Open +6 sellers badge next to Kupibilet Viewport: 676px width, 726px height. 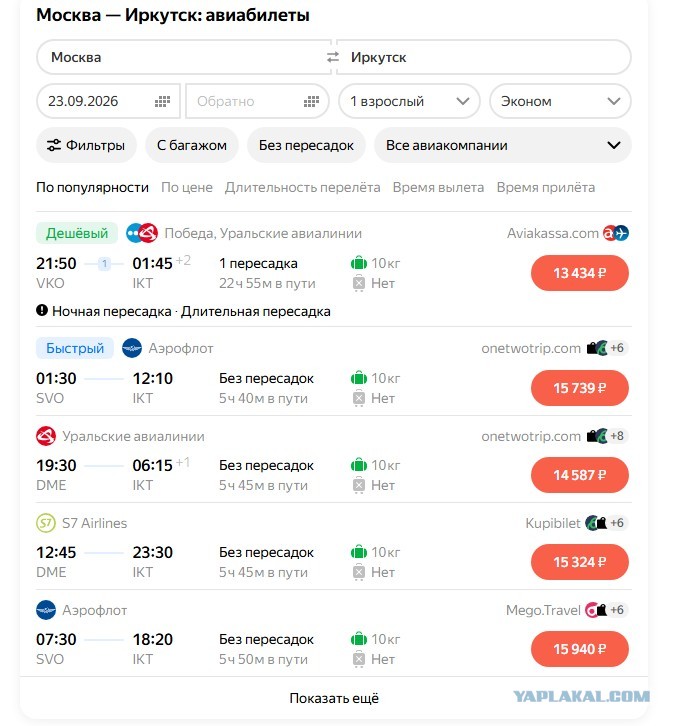pyautogui.click(x=617, y=523)
